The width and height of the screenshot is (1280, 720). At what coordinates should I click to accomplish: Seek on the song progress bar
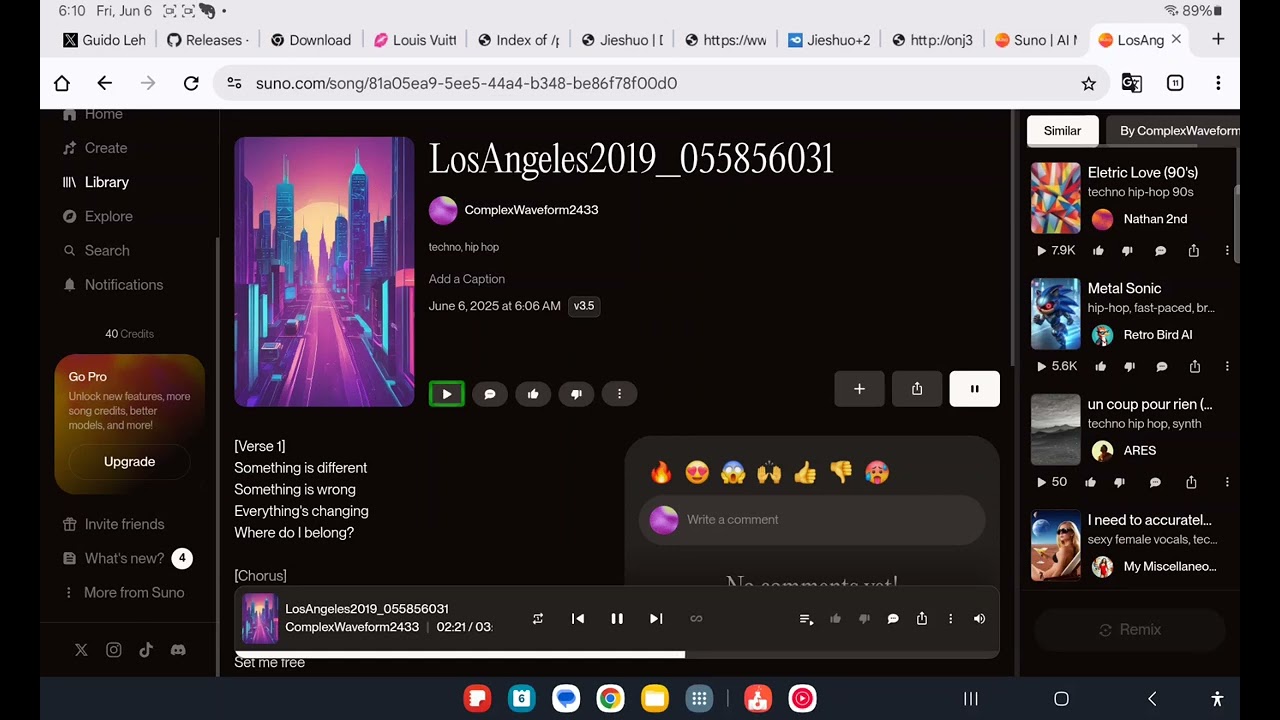pos(617,655)
